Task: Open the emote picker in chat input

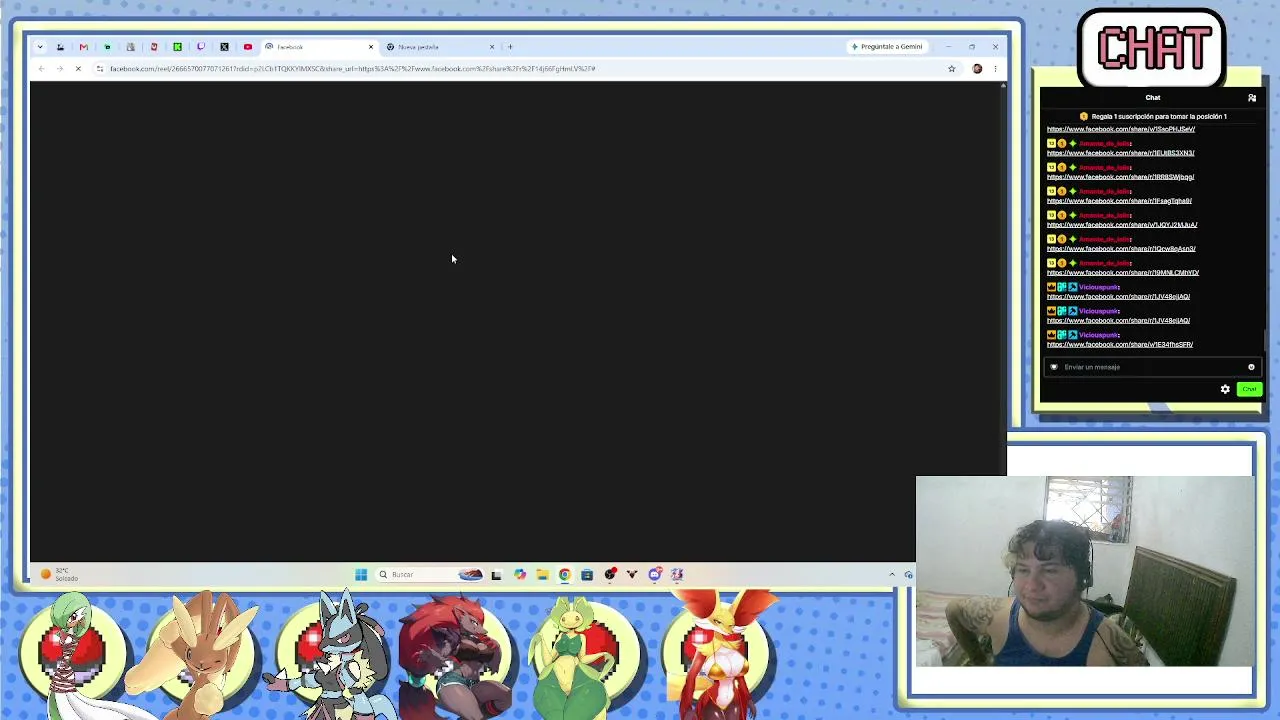Action: pyautogui.click(x=1251, y=367)
